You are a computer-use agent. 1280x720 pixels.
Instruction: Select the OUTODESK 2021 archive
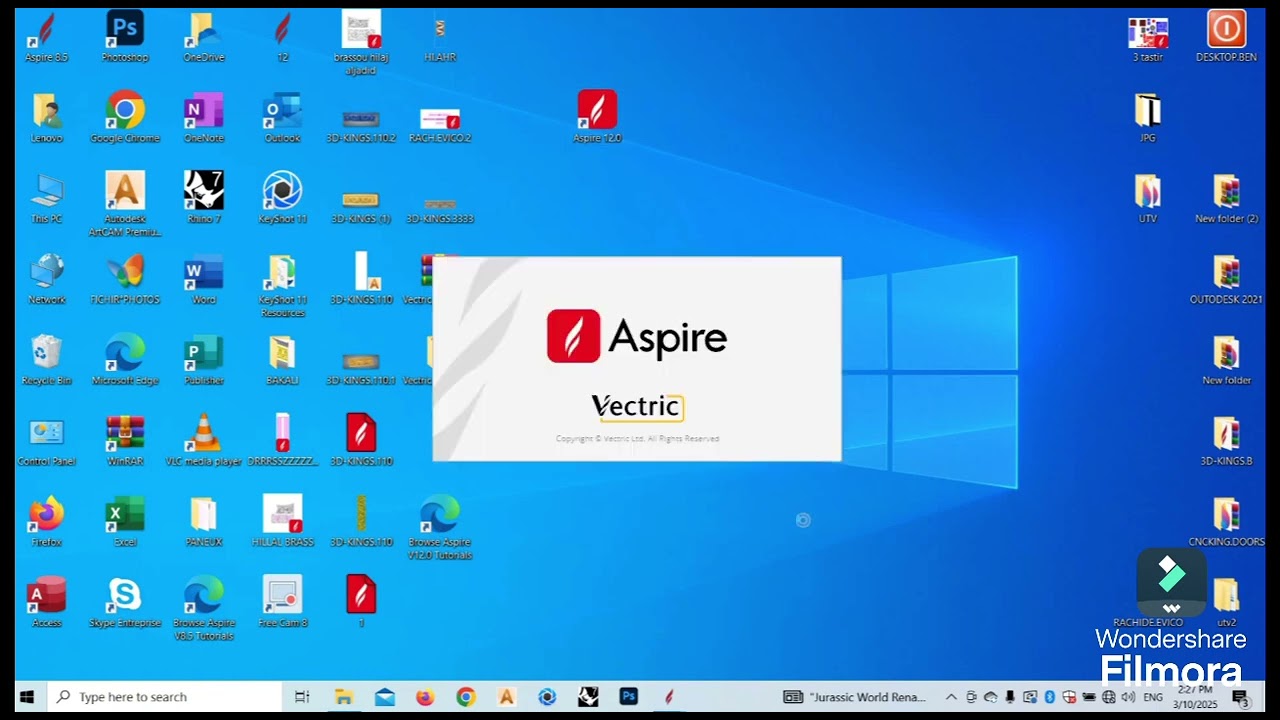[1226, 279]
